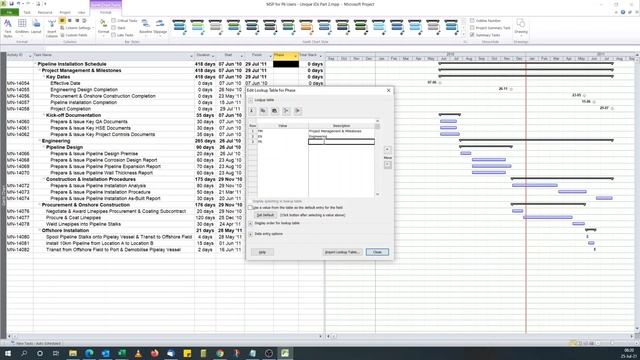Click the Copy Row icon in lookup dialog
The height and width of the screenshot is (360, 640).
tap(263, 111)
